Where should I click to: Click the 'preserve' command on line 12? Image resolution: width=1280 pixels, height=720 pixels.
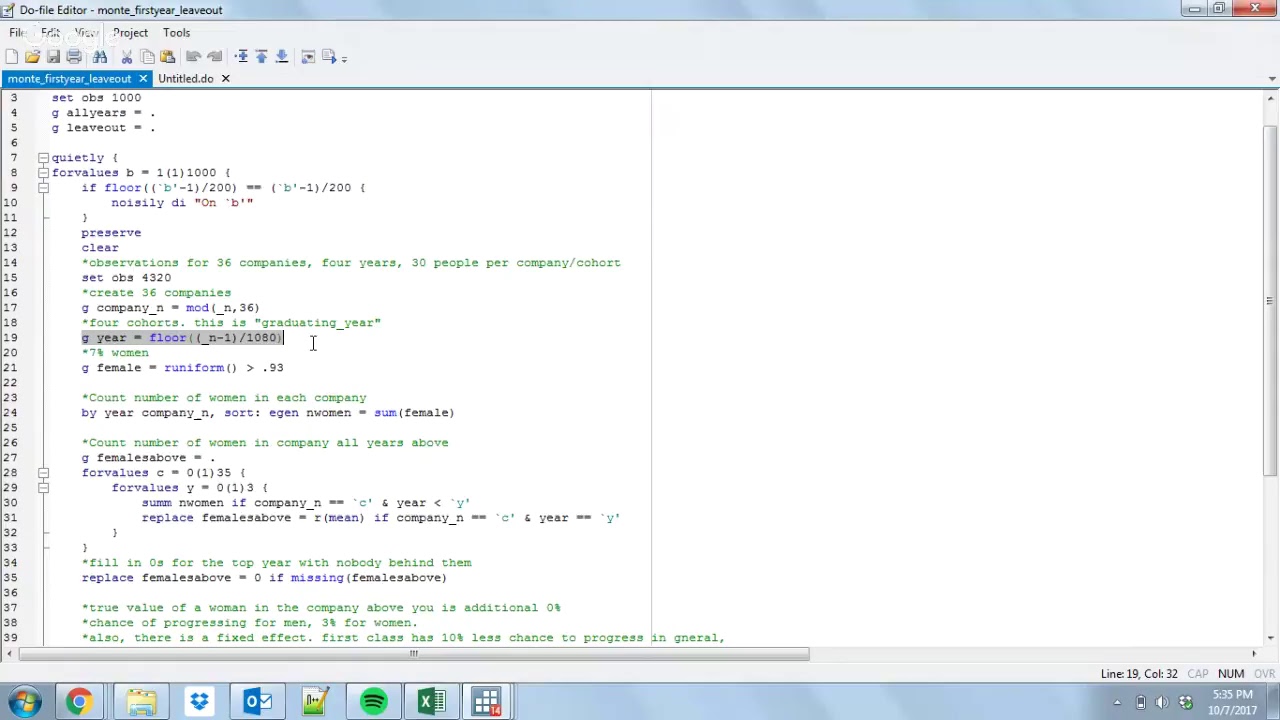[111, 232]
